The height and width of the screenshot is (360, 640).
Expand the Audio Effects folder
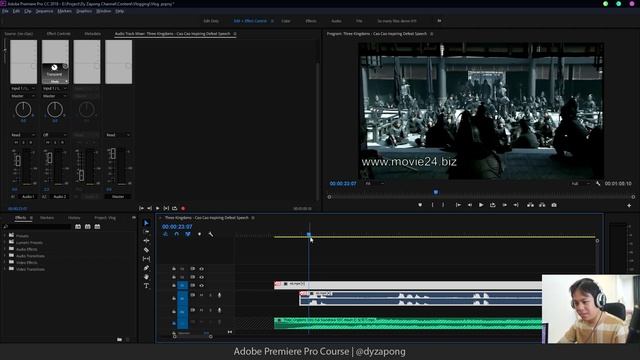[5, 249]
